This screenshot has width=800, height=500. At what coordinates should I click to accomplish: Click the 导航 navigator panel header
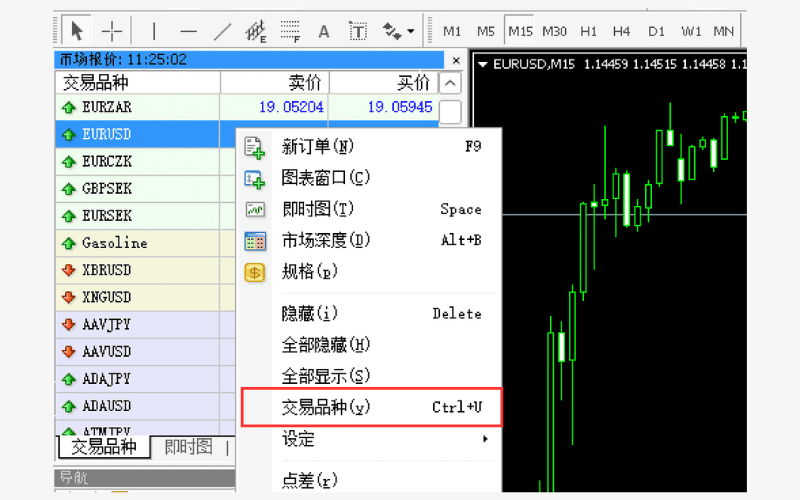tap(145, 478)
